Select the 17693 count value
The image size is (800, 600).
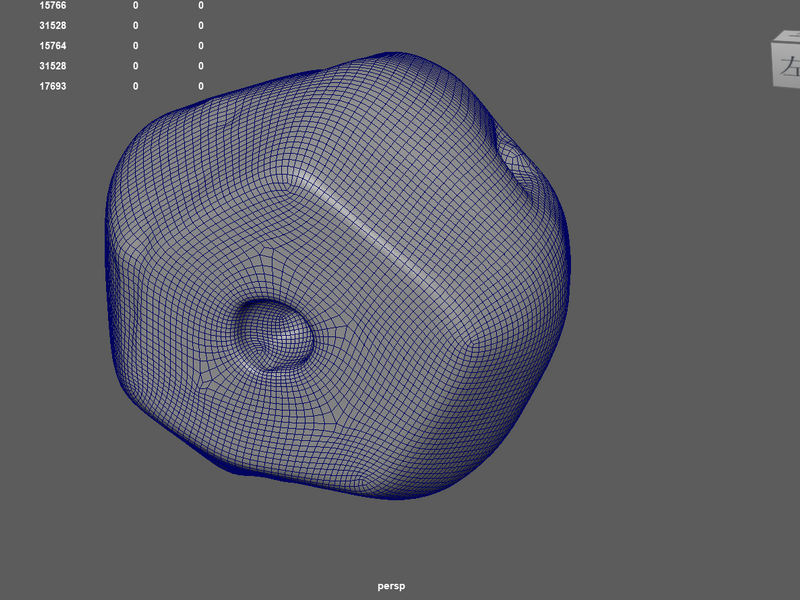[x=53, y=86]
